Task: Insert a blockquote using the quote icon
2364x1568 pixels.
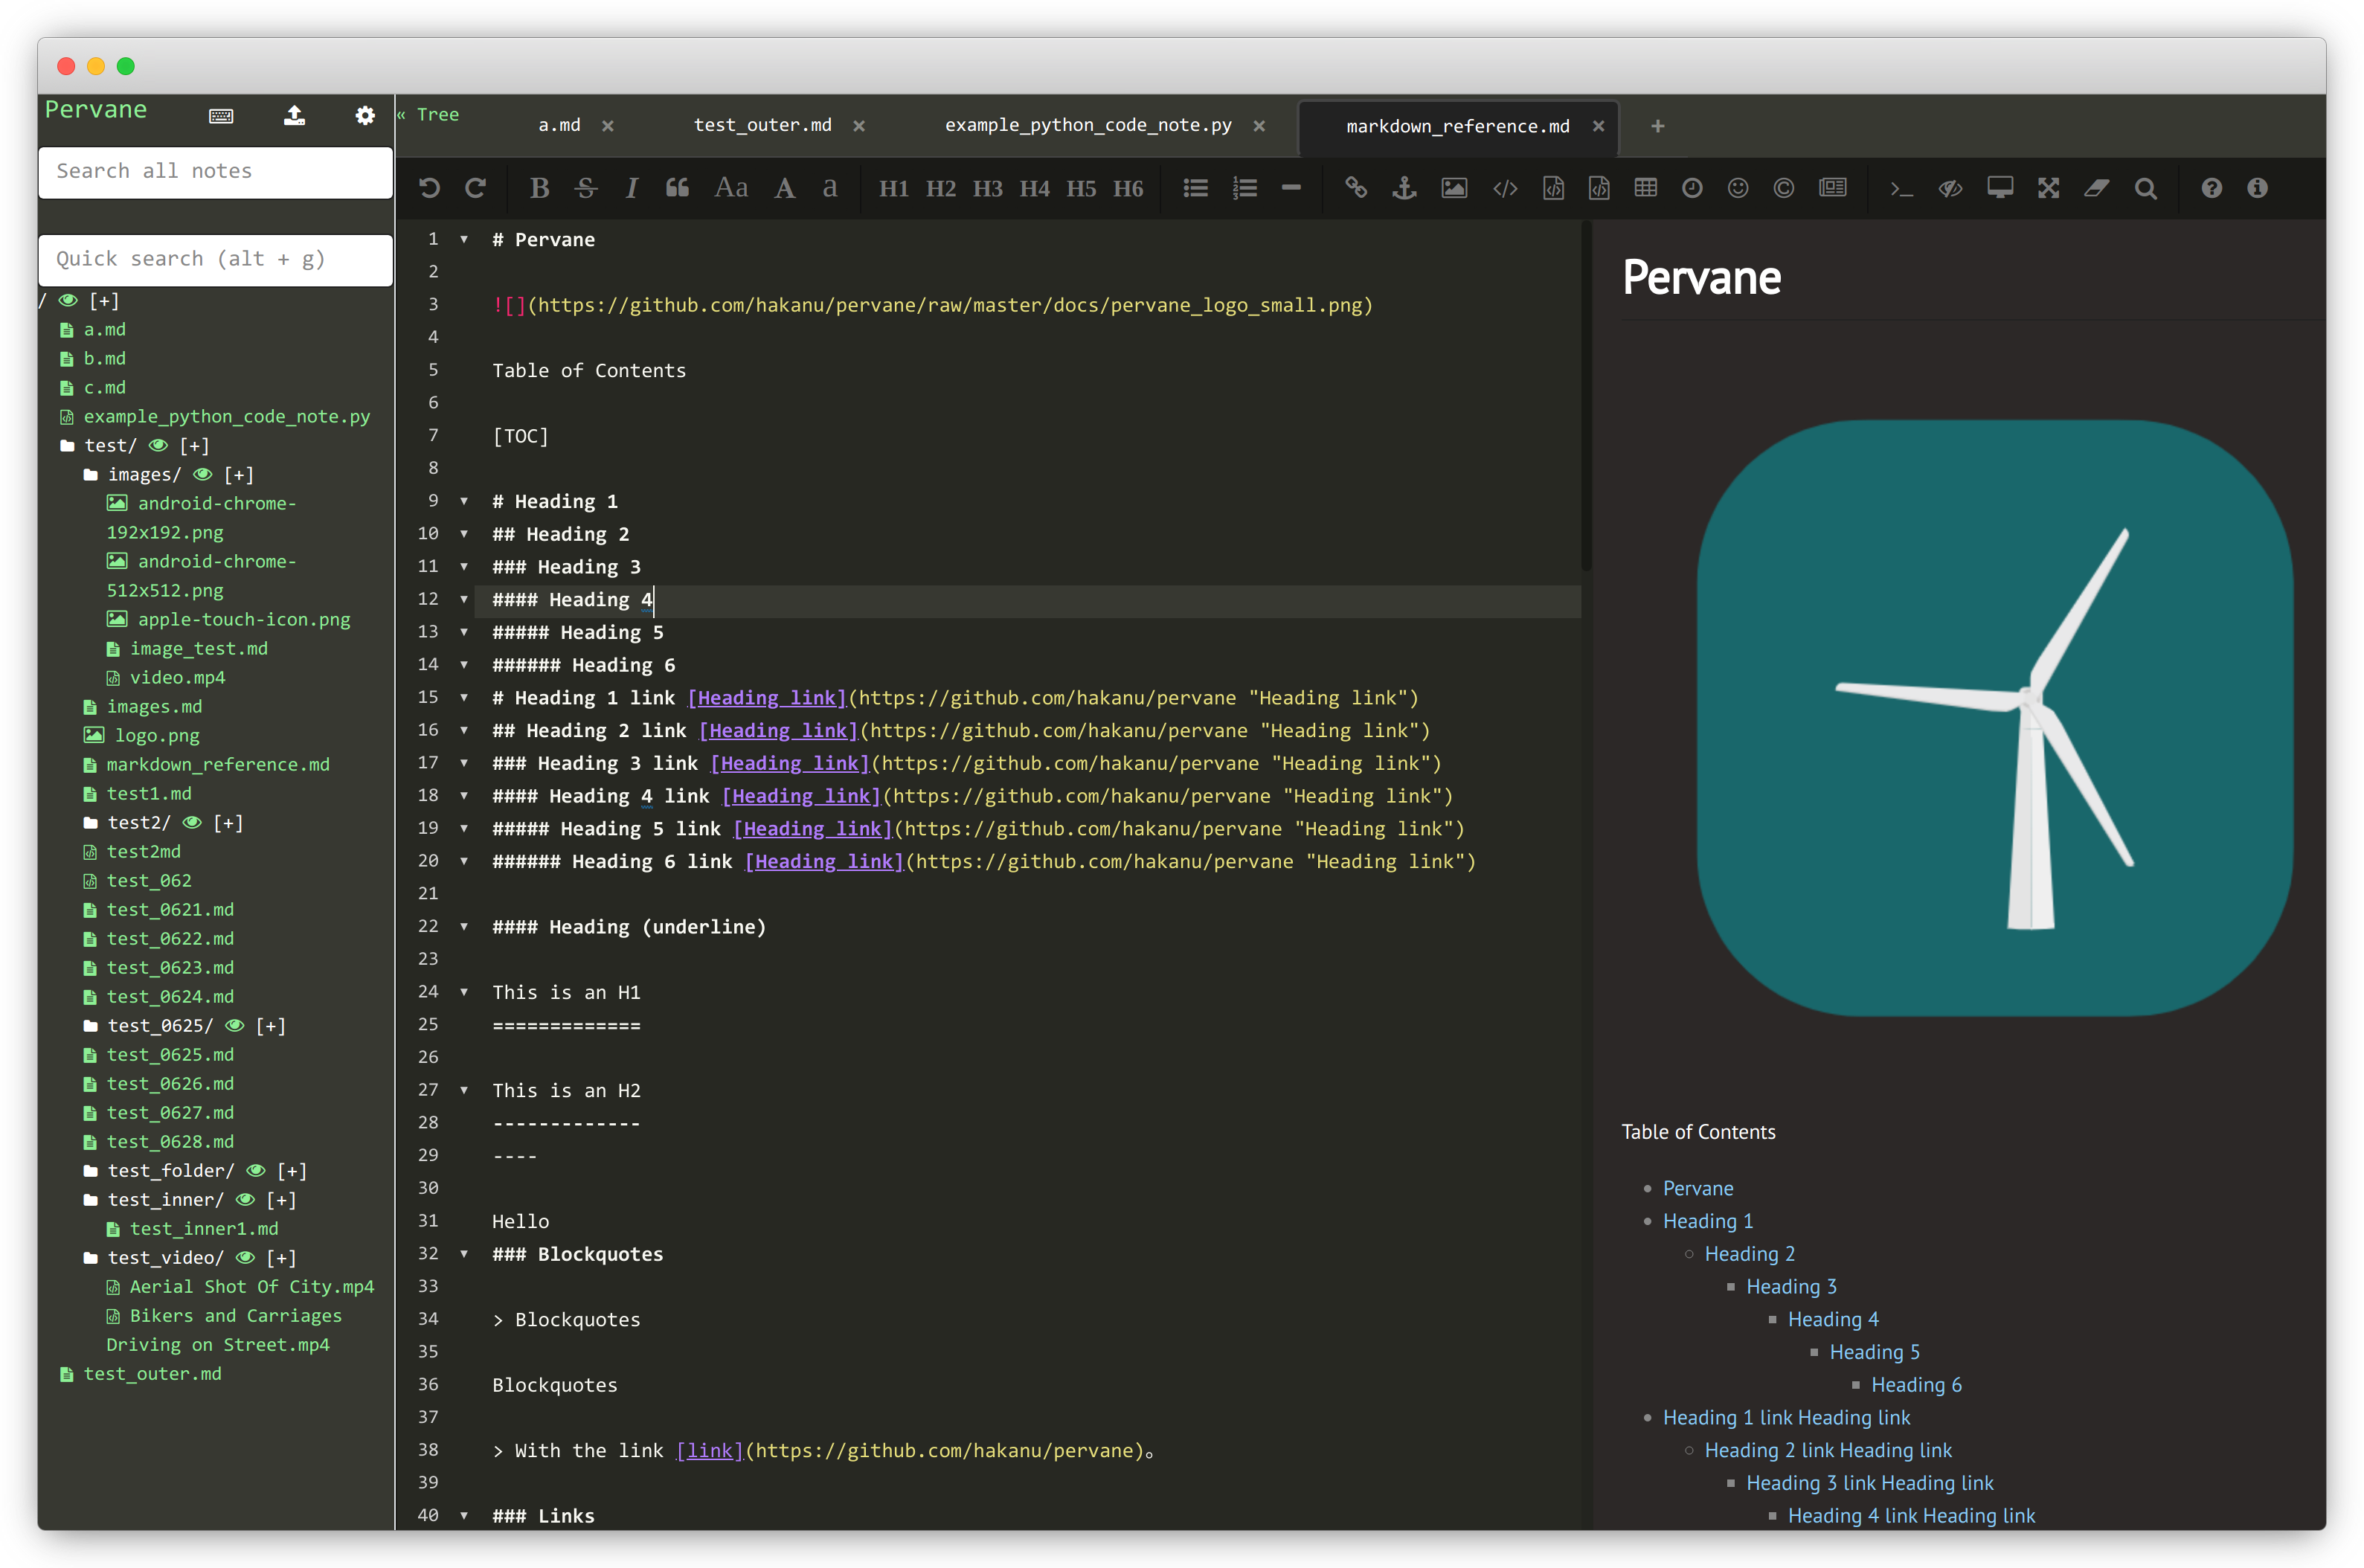Action: 677,188
